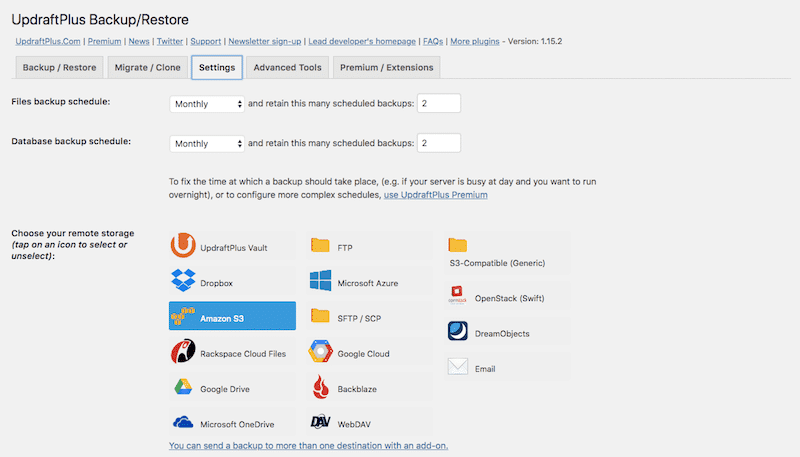The image size is (800, 457).
Task: Choose the DreamObjects moon icon
Action: (x=458, y=331)
